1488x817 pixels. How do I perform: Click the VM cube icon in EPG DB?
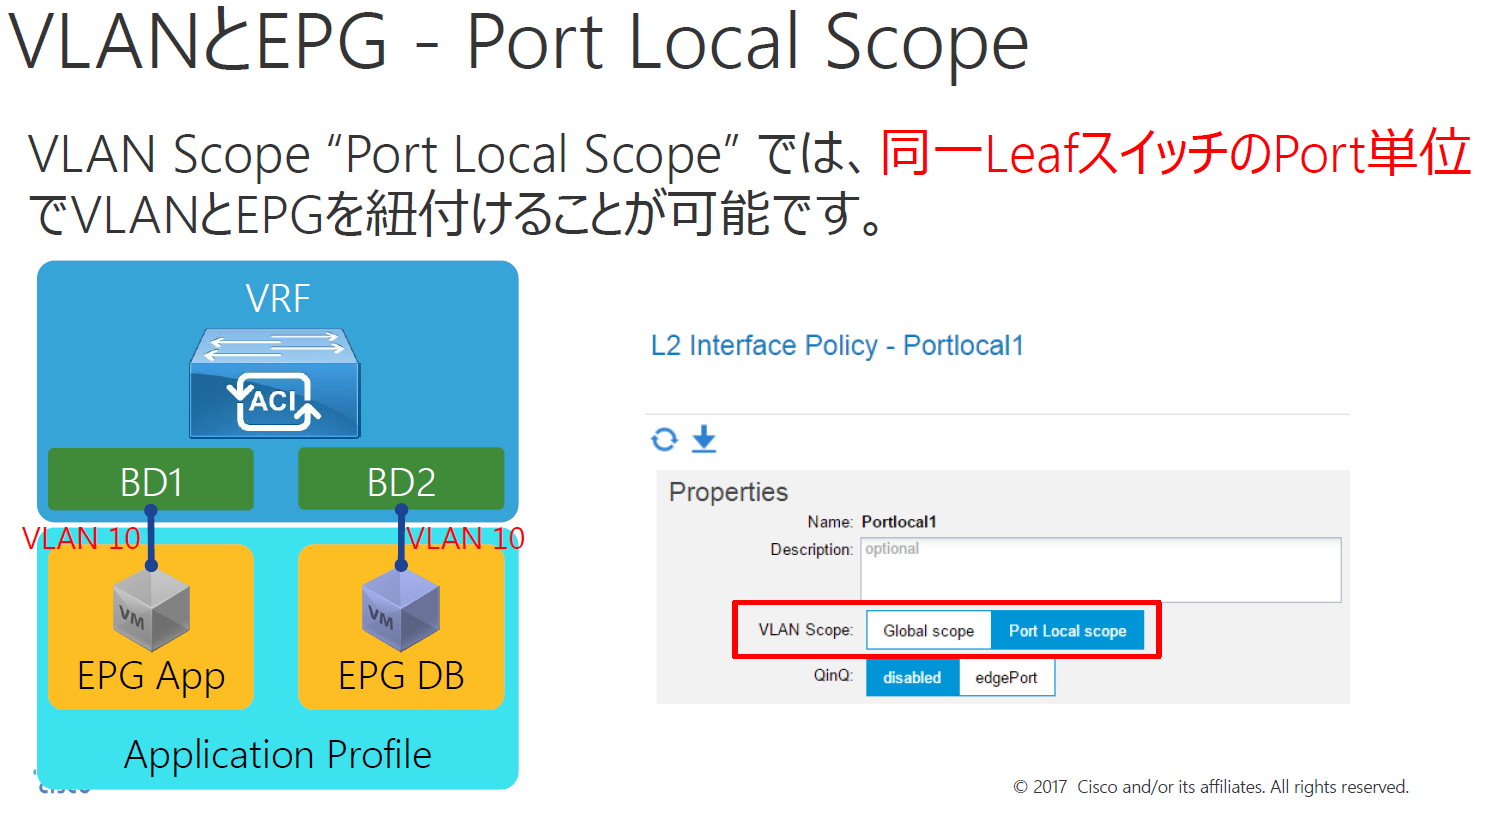[400, 612]
